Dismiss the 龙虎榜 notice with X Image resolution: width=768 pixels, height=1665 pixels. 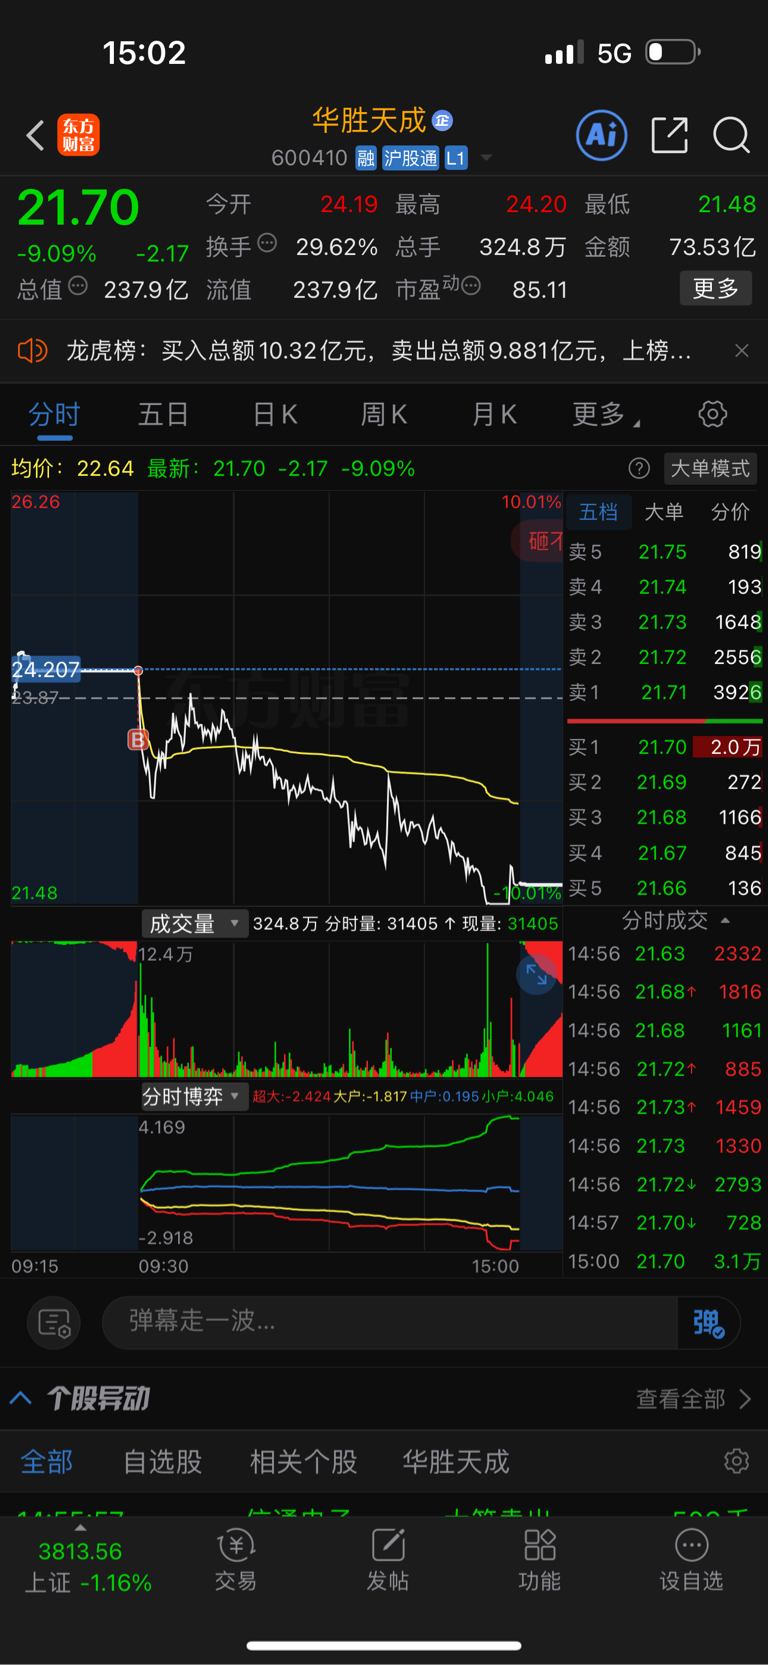tap(742, 350)
